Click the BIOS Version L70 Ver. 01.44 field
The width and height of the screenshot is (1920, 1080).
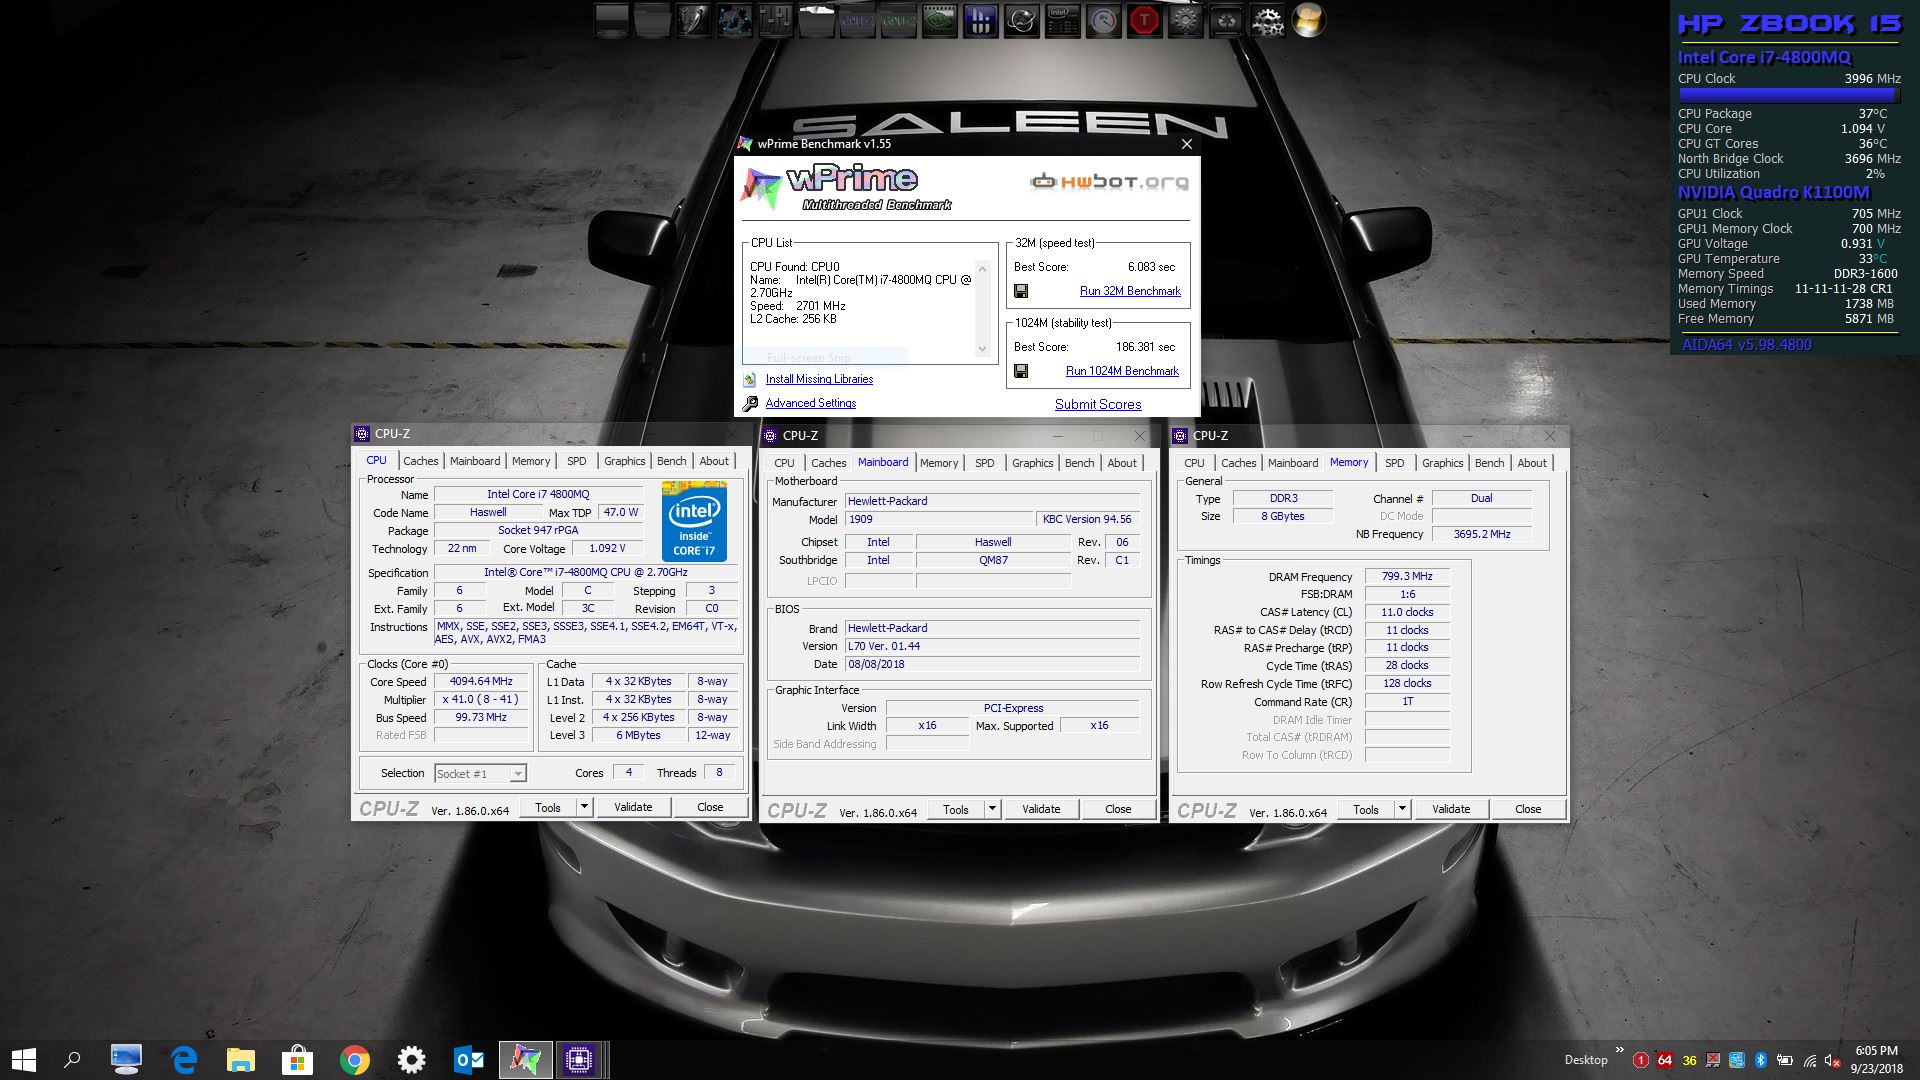[992, 646]
